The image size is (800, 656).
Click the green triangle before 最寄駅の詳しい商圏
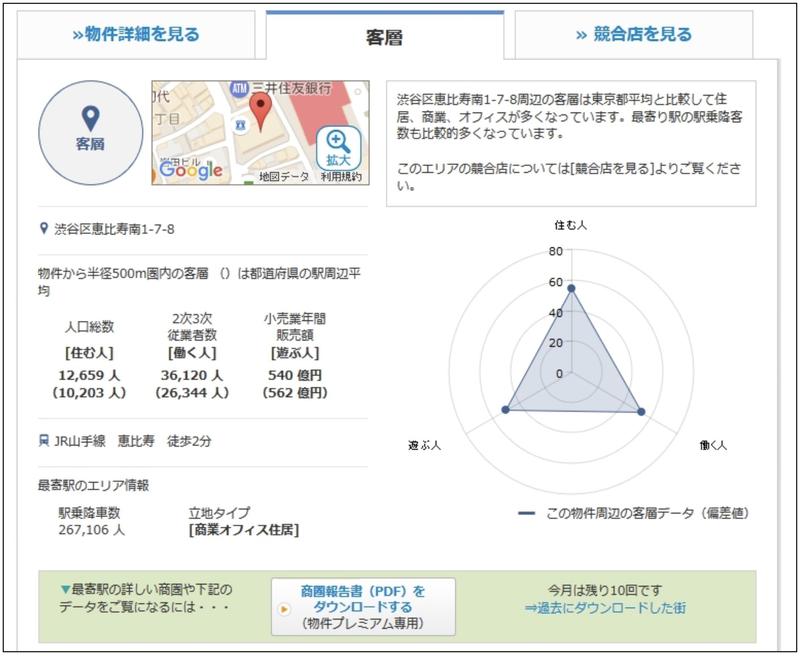[x=65, y=590]
